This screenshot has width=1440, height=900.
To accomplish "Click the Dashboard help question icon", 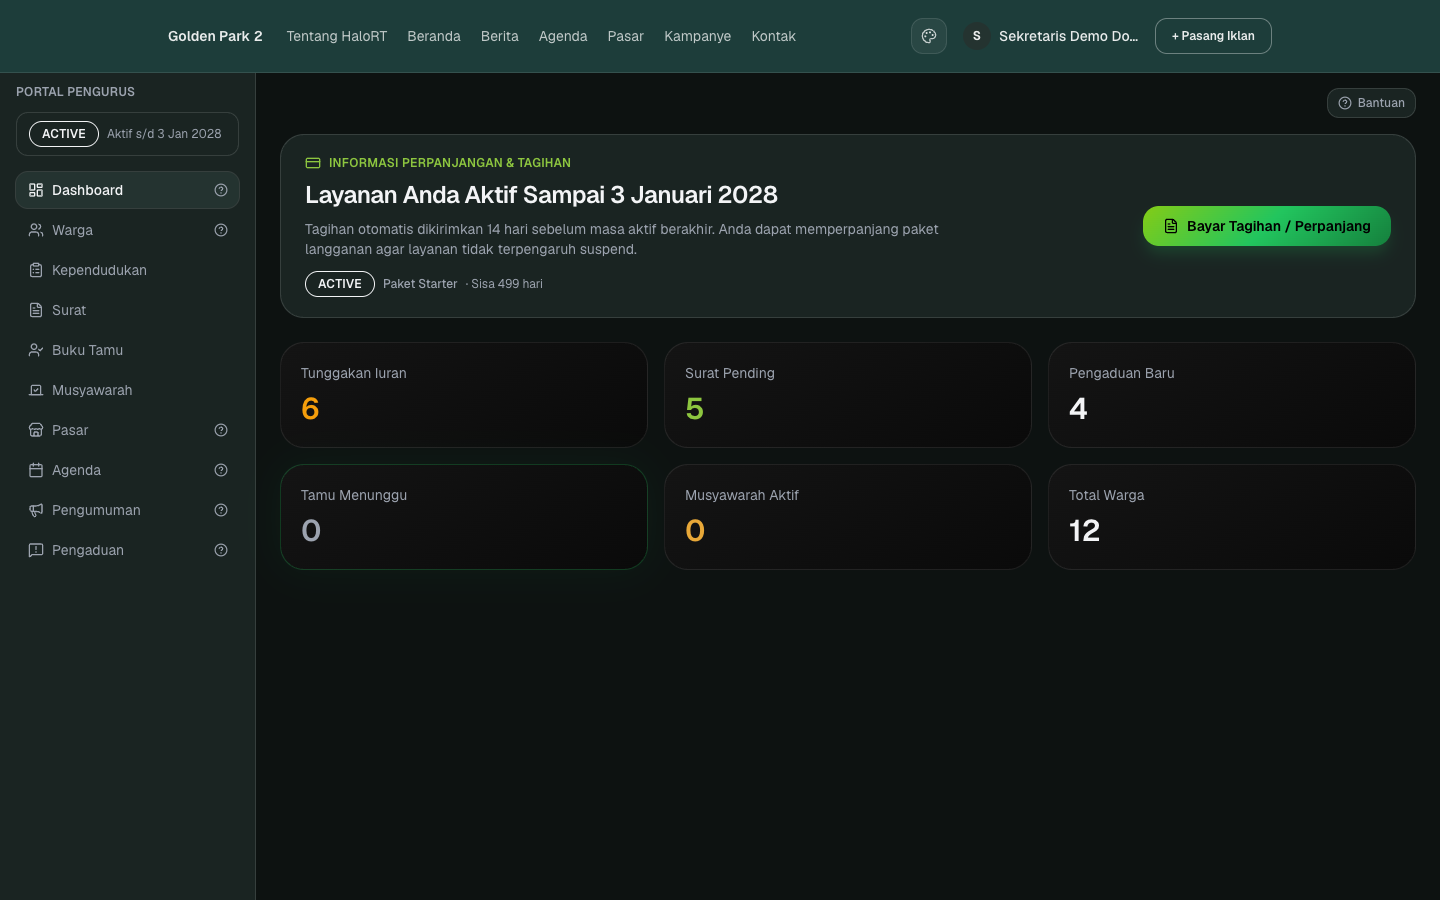I will 221,190.
